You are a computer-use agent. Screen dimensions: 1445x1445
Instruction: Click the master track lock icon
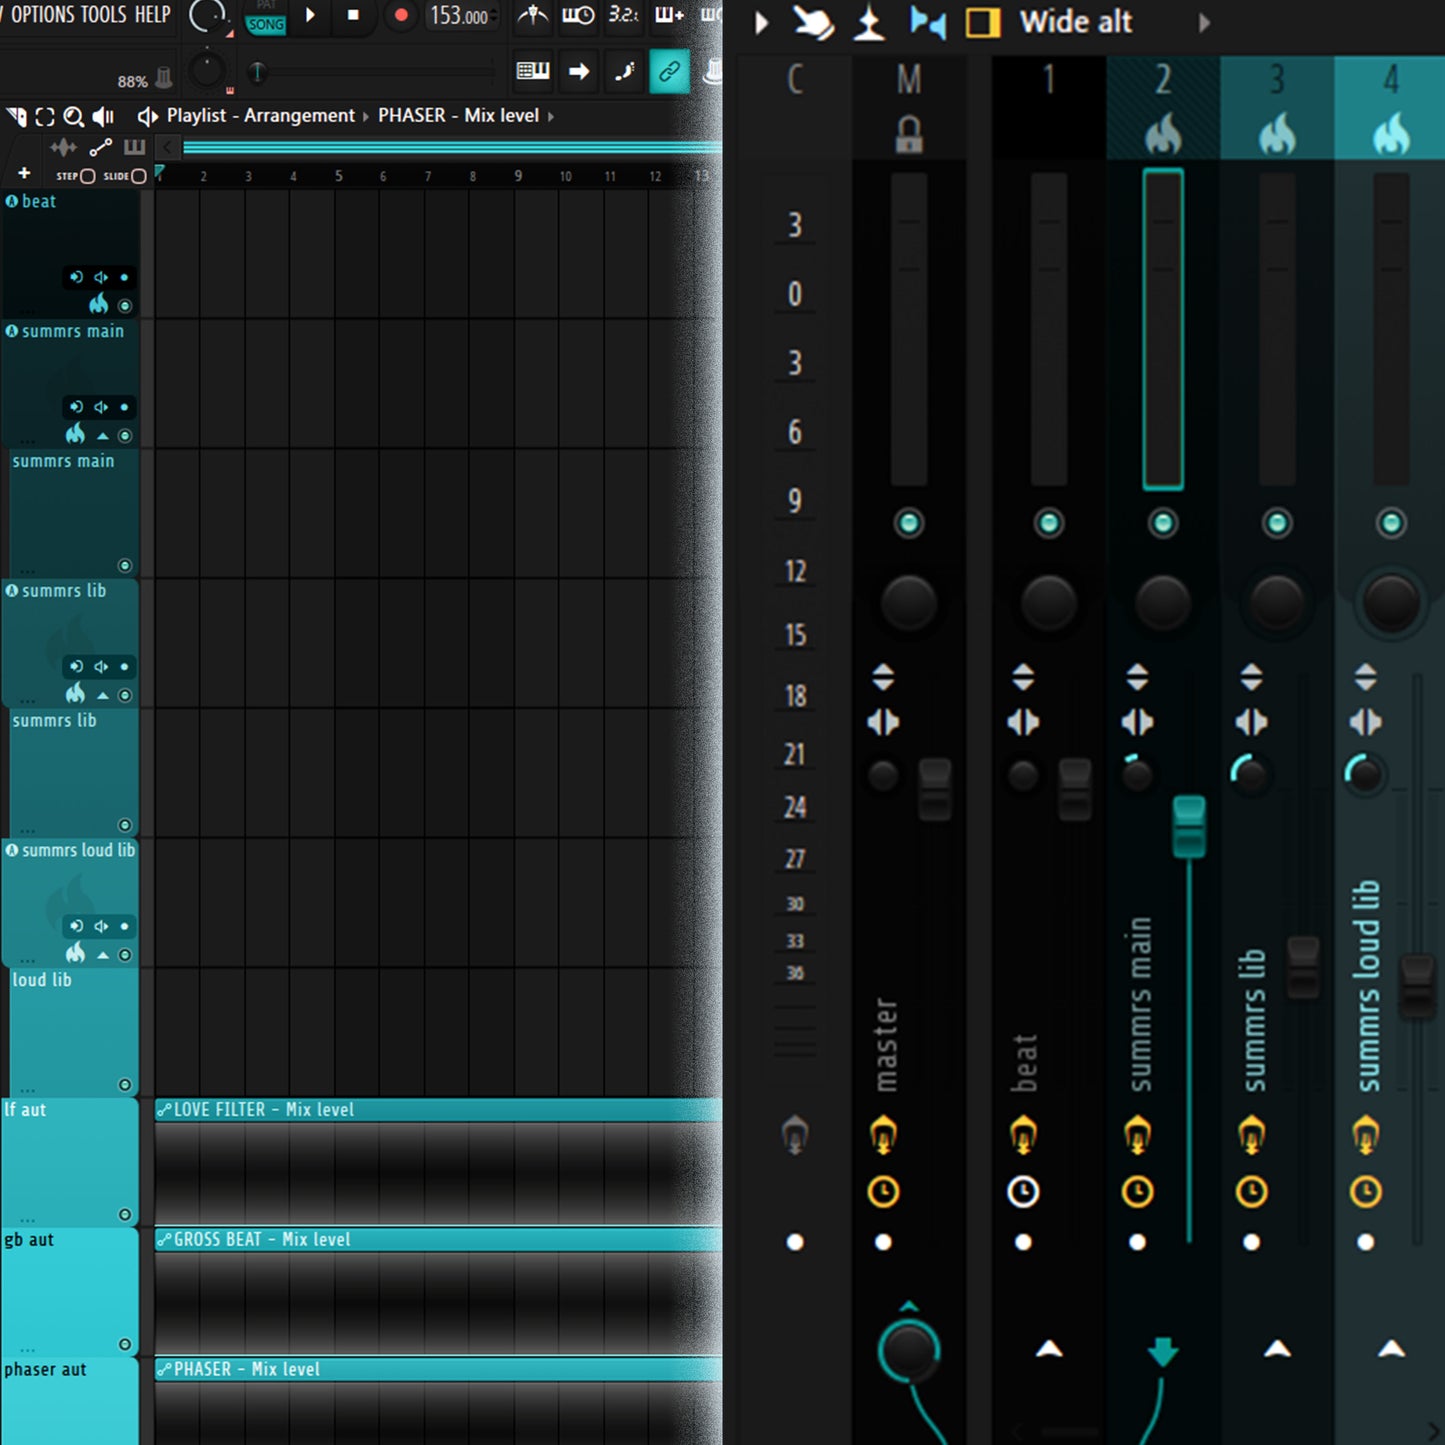pos(909,134)
